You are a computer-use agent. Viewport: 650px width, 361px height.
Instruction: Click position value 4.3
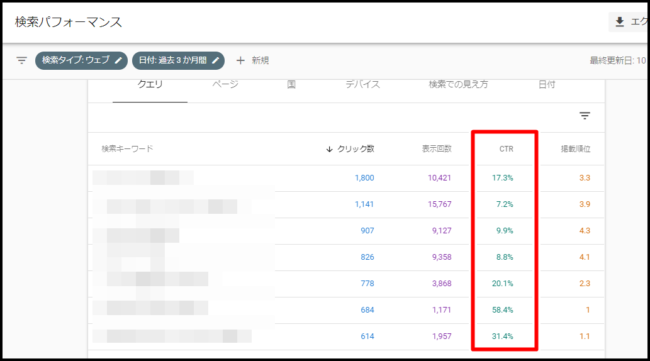click(x=585, y=231)
